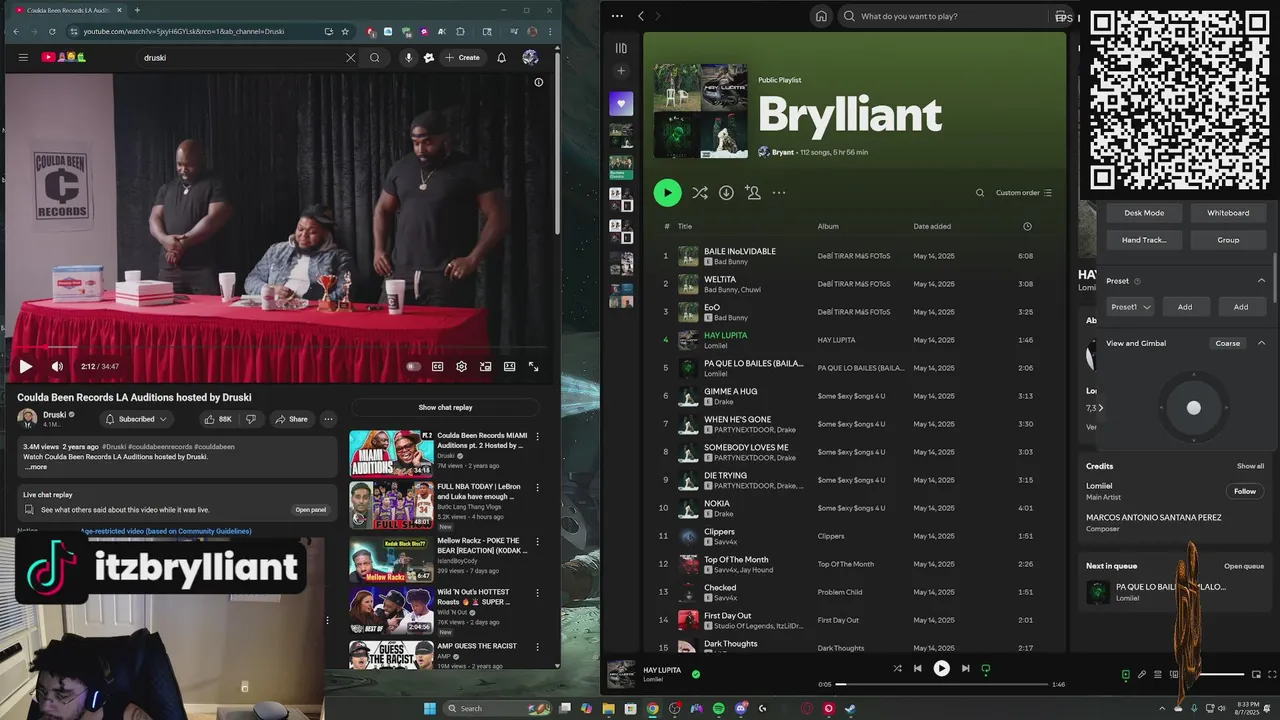Open YouTube player settings gear
Viewport: 1280px width, 720px height.
click(461, 367)
